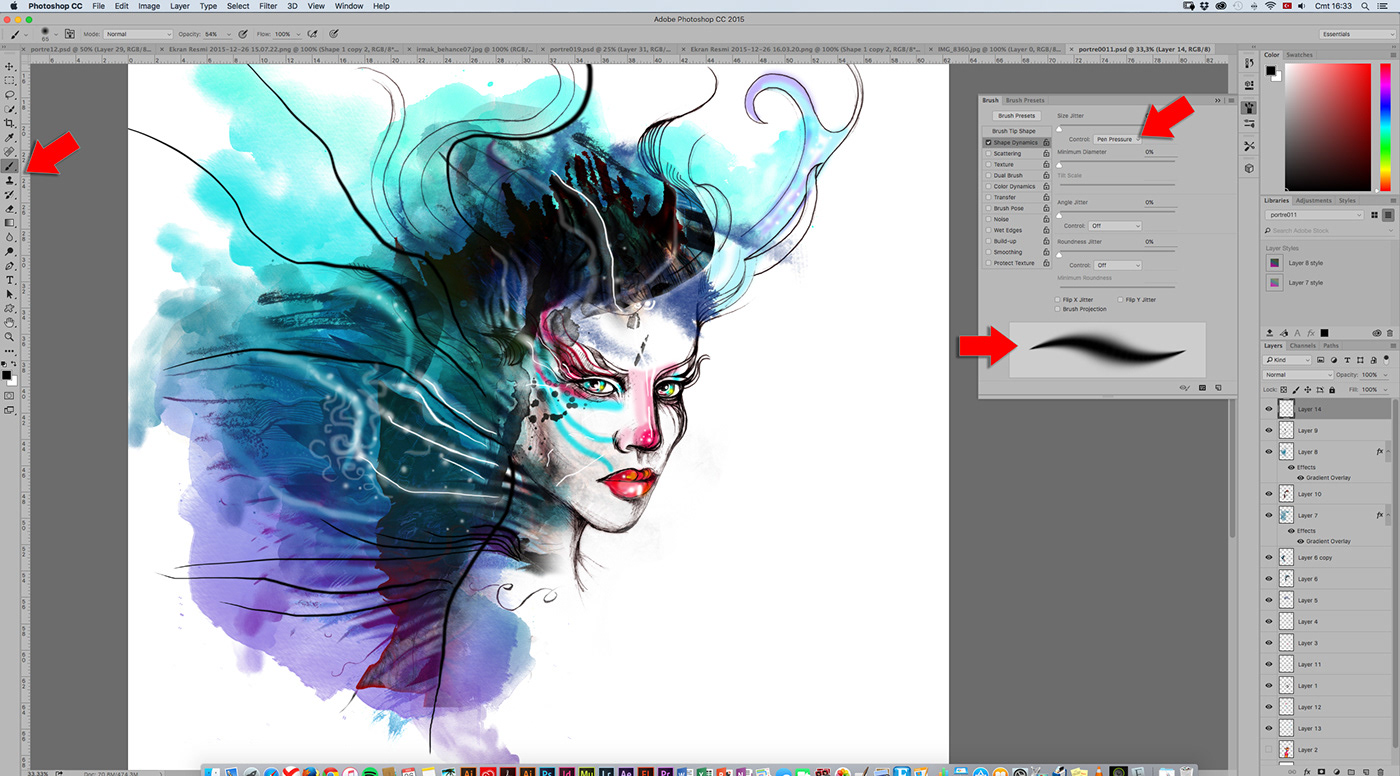This screenshot has height=776, width=1400.
Task: Open Size Jitter Control dropdown (Pen Pressure)
Action: (1118, 139)
